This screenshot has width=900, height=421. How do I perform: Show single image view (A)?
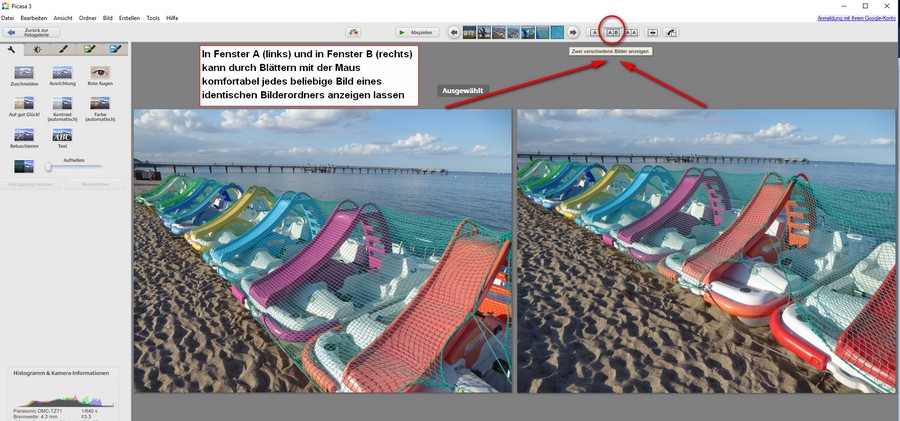point(594,33)
